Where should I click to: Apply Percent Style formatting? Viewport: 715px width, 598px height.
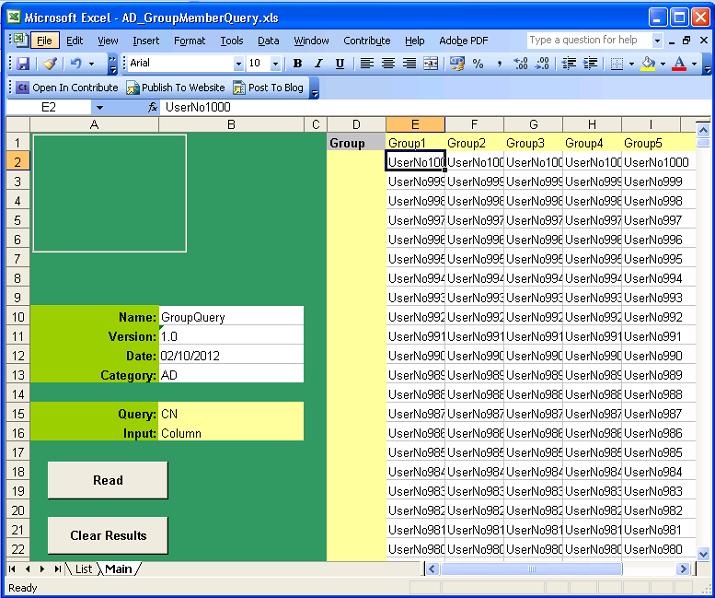click(x=478, y=63)
